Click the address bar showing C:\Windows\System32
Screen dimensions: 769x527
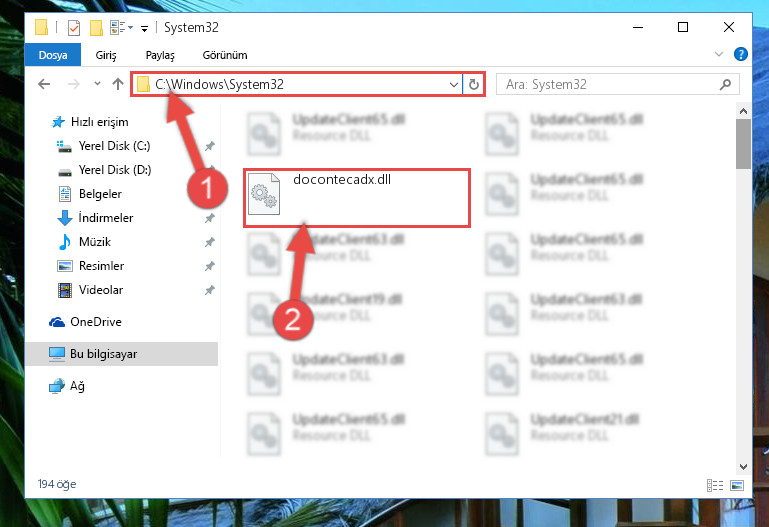pos(297,84)
